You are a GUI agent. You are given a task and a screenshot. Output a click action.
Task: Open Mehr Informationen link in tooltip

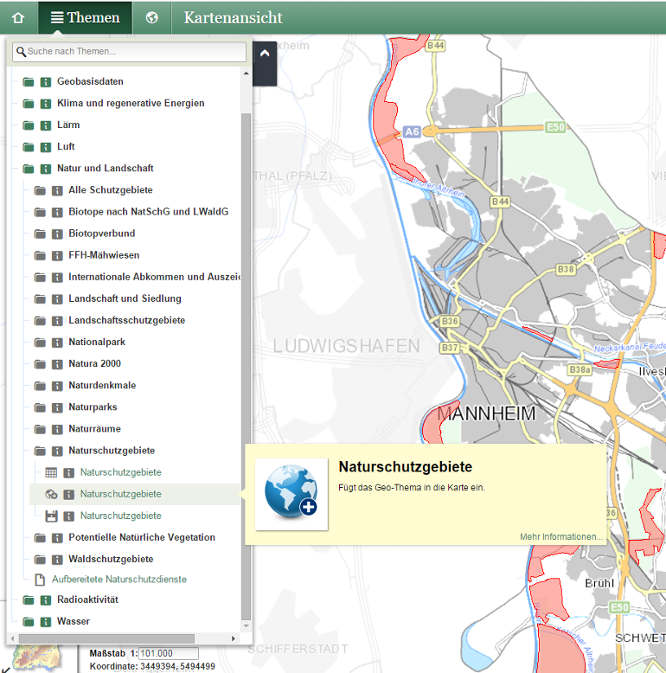coord(561,537)
